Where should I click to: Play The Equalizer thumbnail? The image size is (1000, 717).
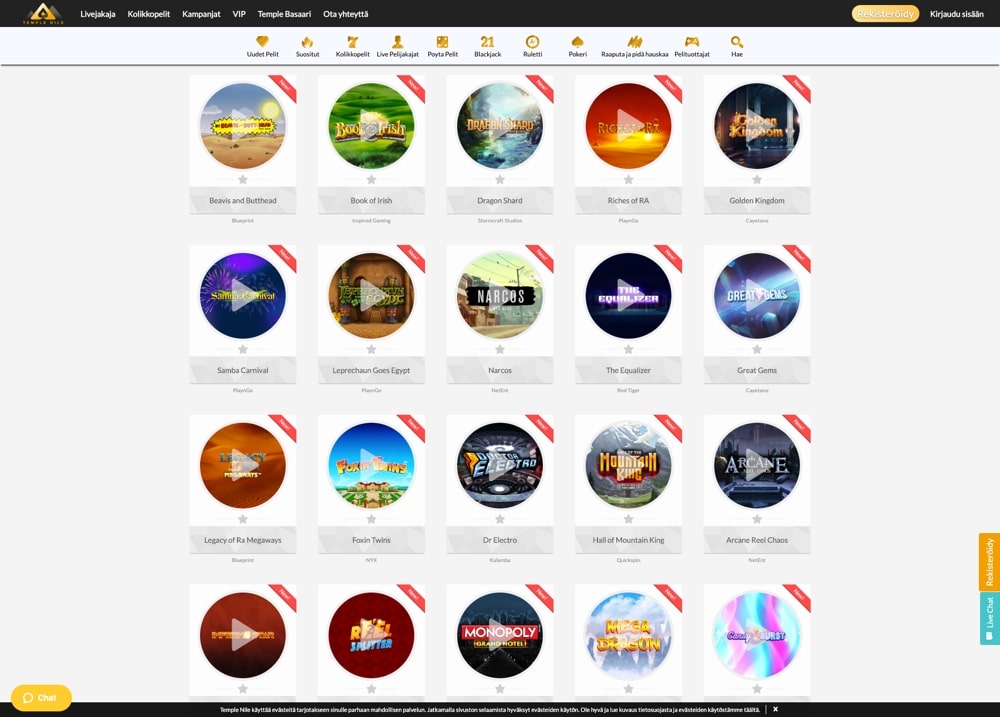628,295
